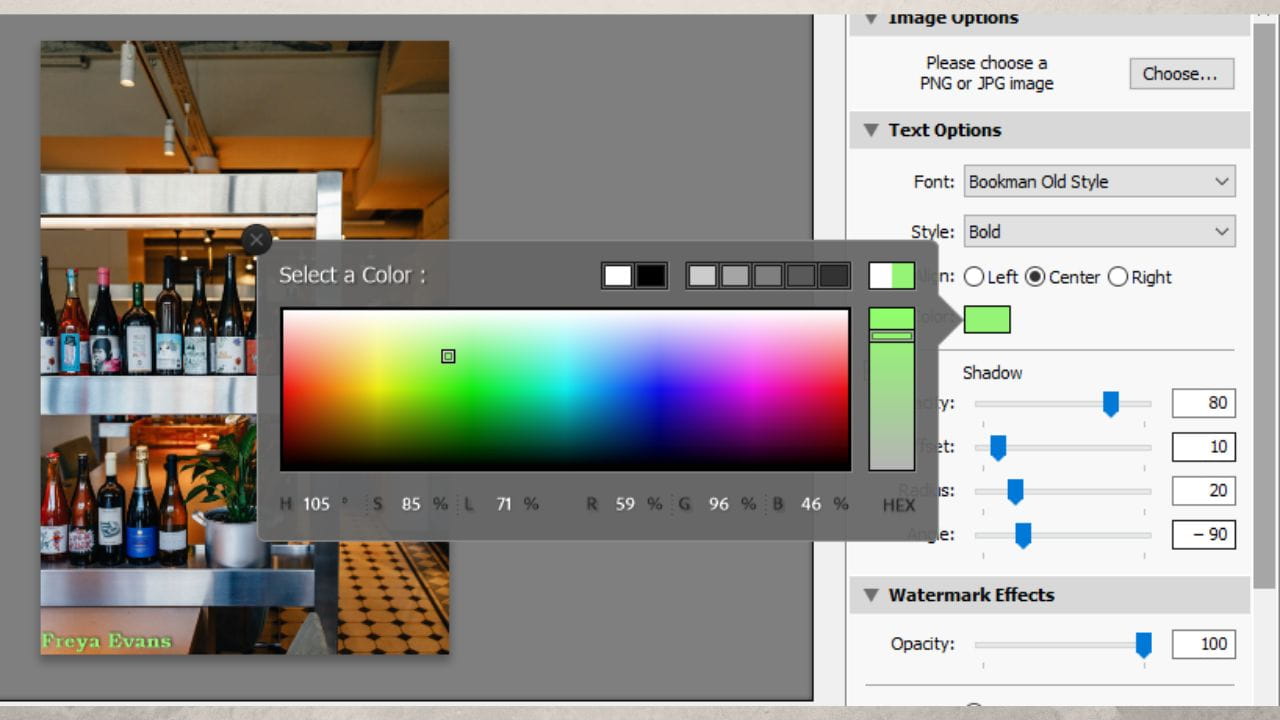1280x720 pixels.
Task: Click the wine bottles preview image
Action: (x=245, y=348)
